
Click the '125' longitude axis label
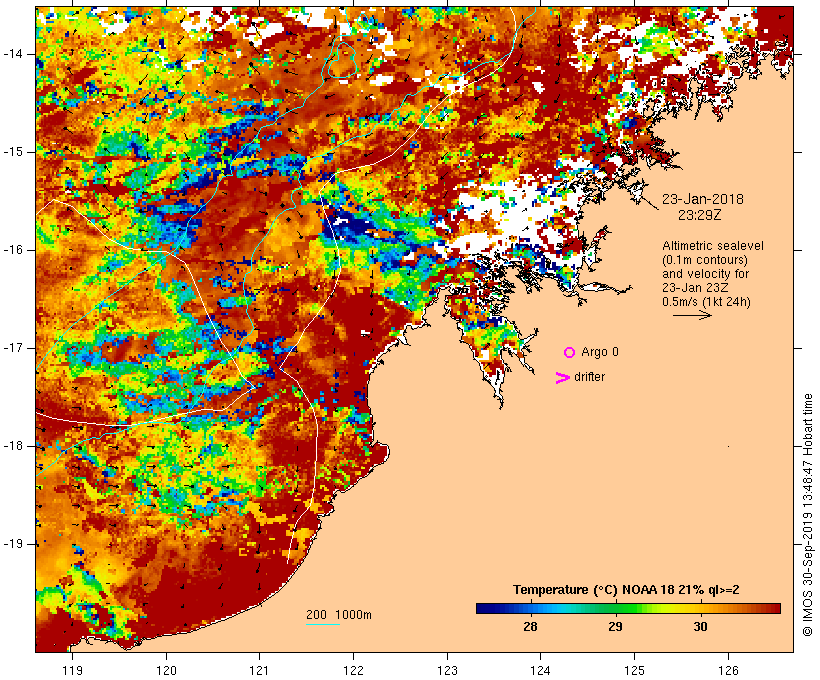(635, 670)
